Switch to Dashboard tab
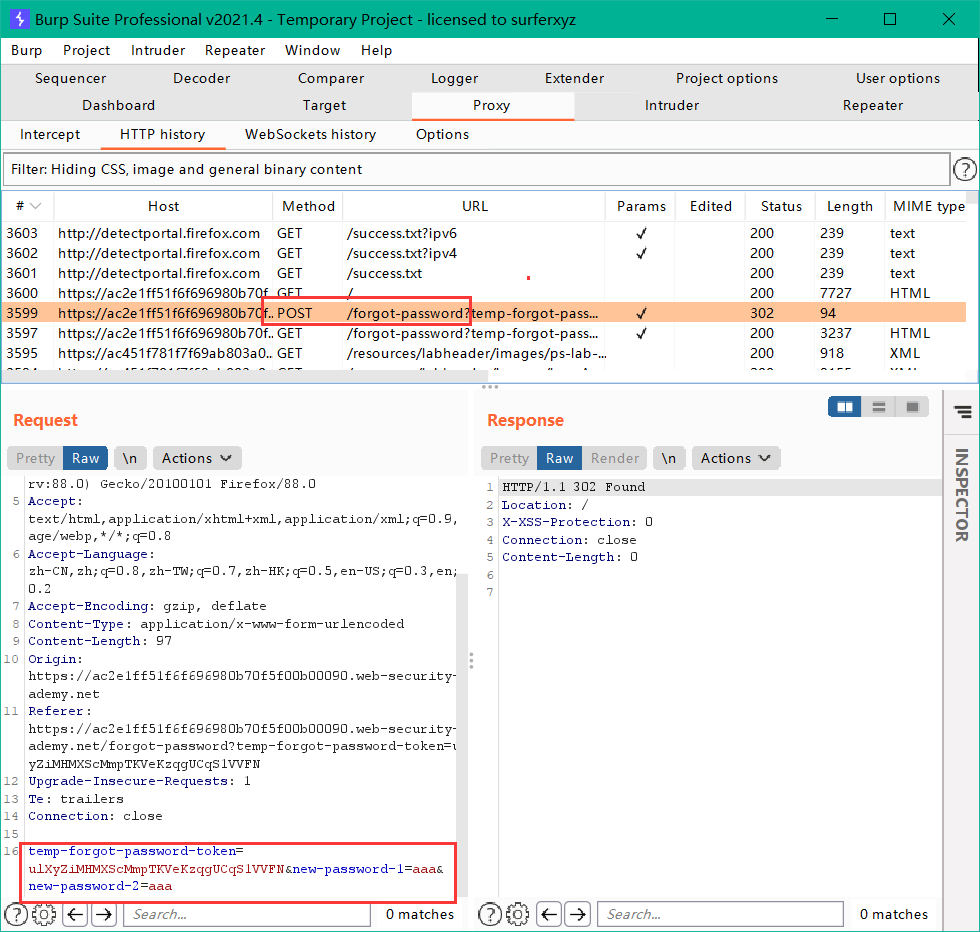 [x=119, y=105]
